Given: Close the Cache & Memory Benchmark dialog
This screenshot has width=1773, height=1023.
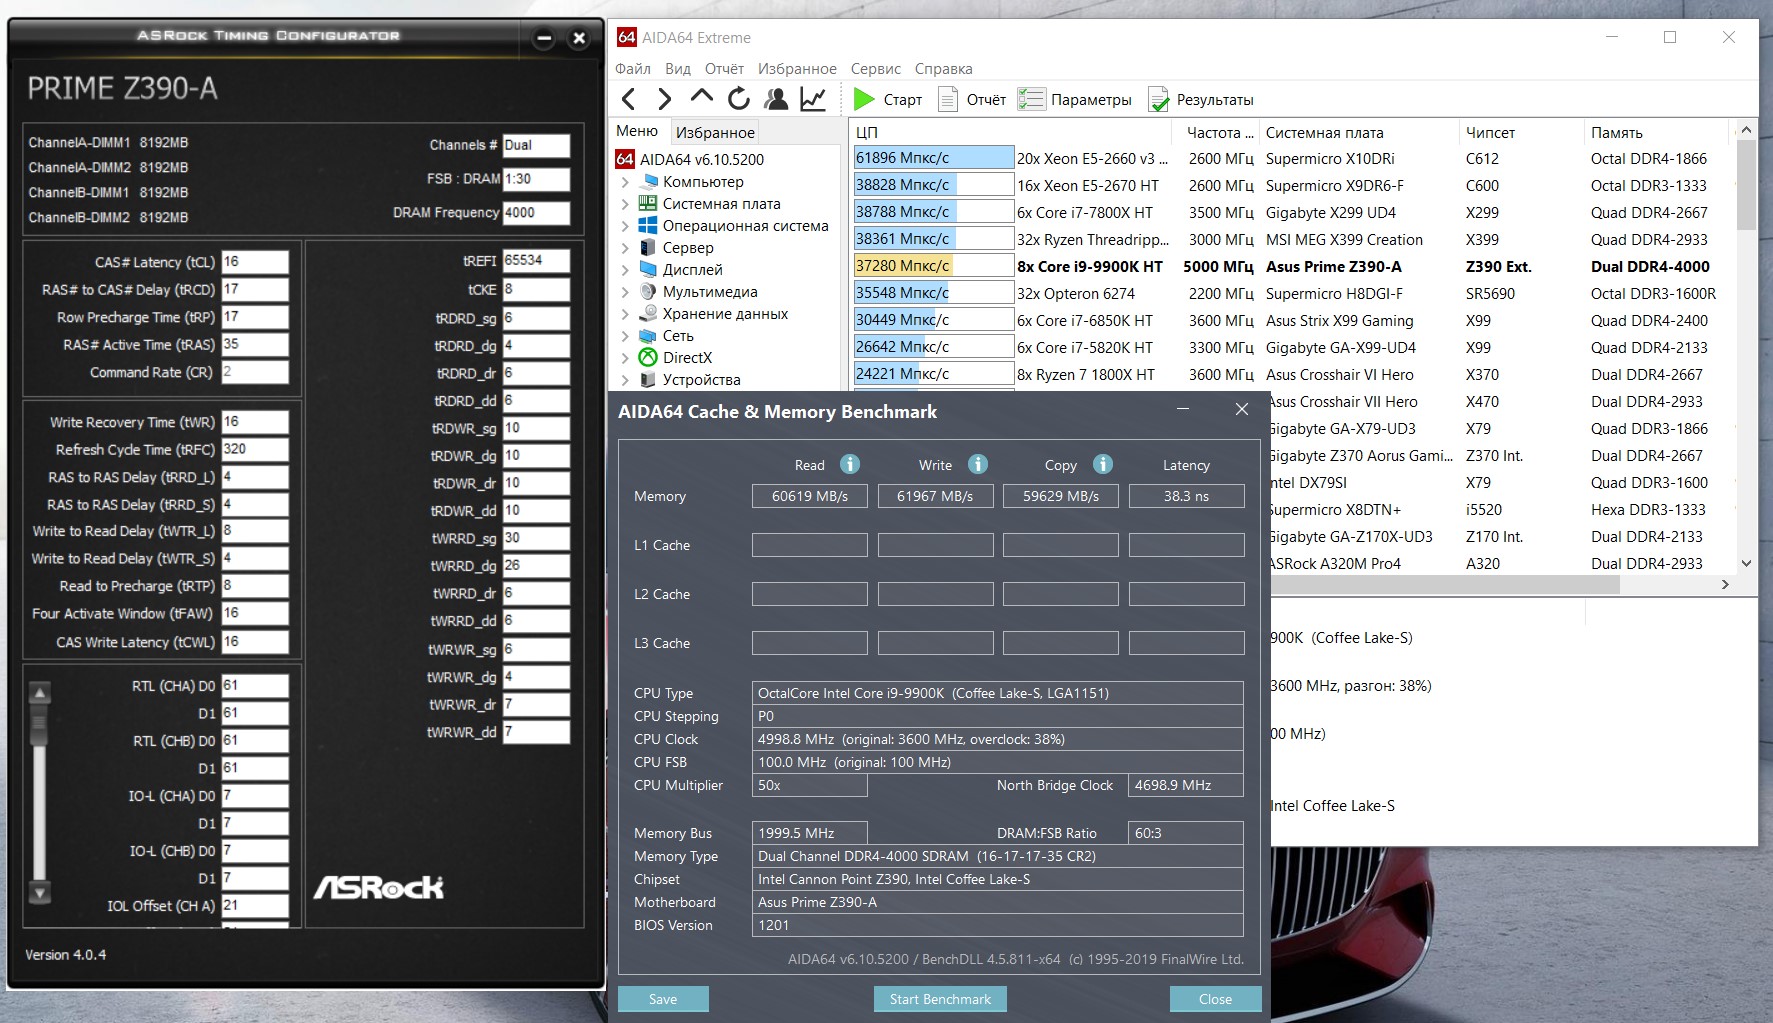Looking at the screenshot, I should [1215, 999].
